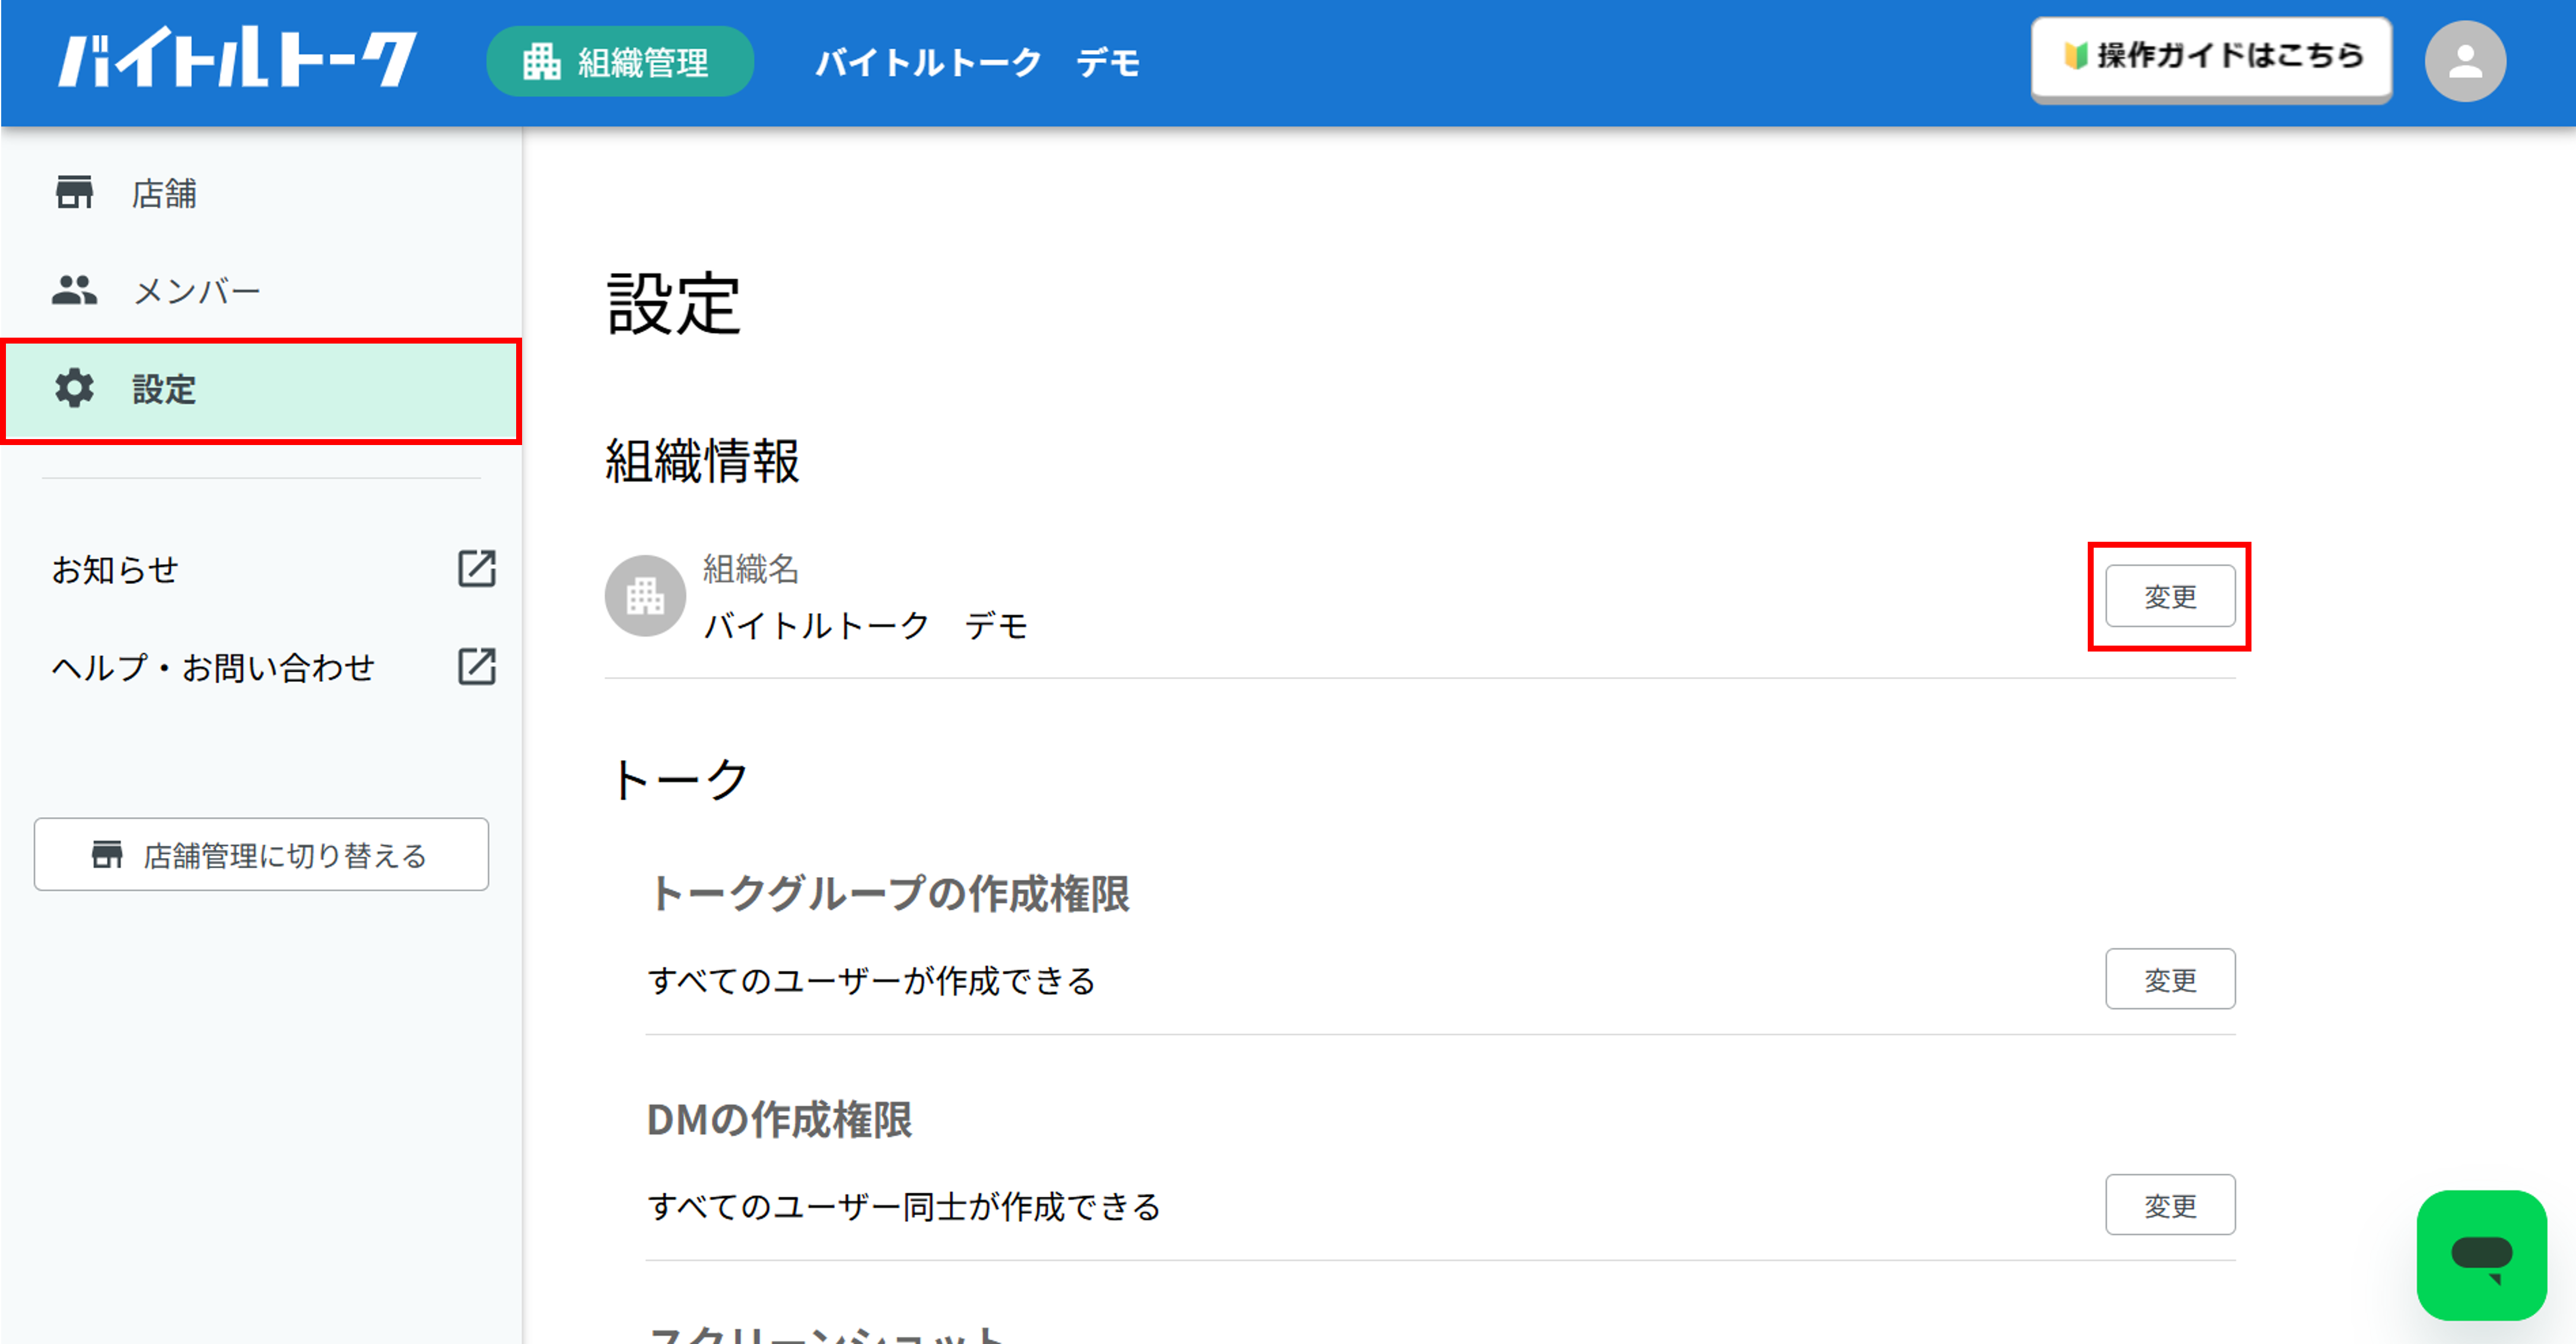Click バイトルトーク デモ header title

coord(977,62)
